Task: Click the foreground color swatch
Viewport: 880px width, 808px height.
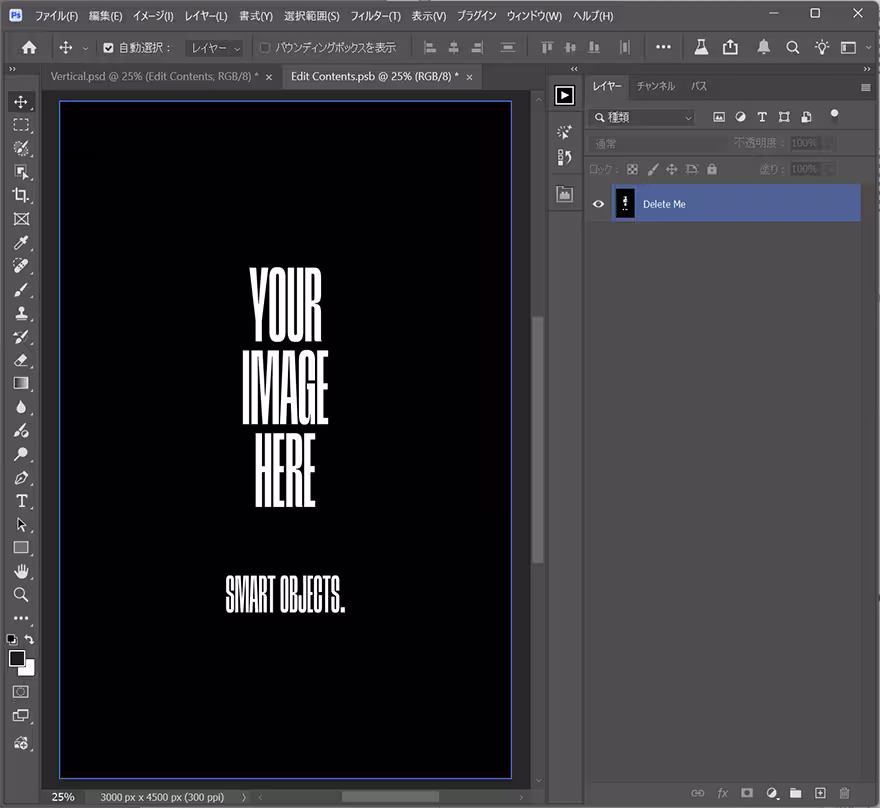Action: pos(17,658)
